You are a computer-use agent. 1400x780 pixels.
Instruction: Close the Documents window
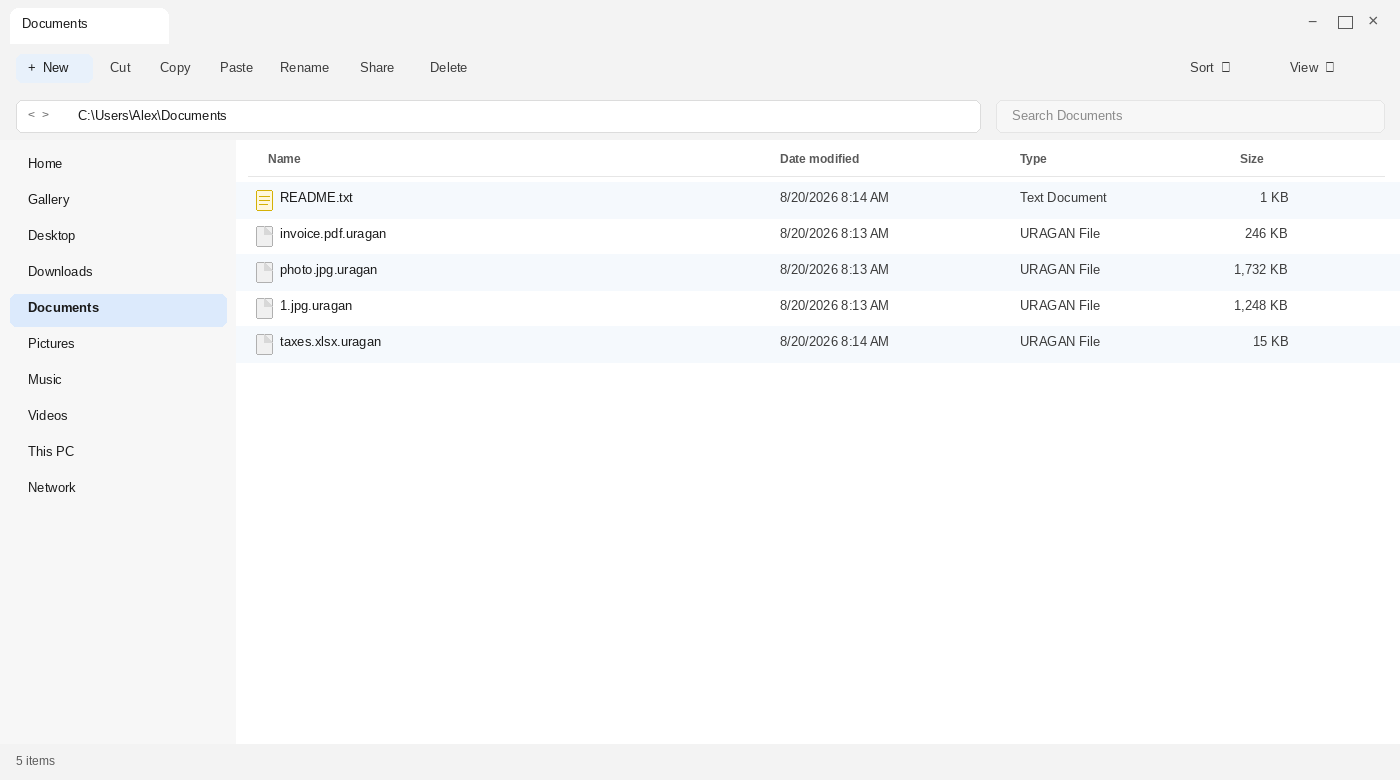click(1373, 21)
